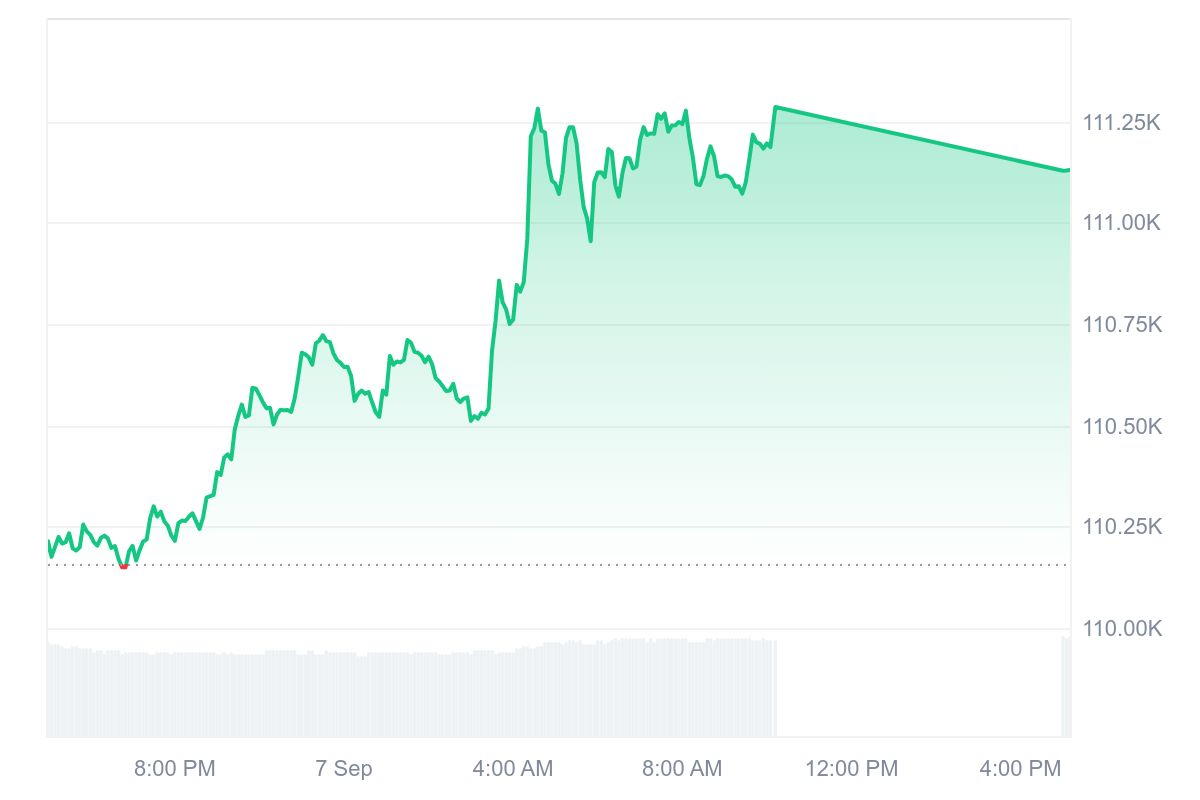Click the middle of the straight descending line segment
1200x800 pixels.
pyautogui.click(x=922, y=139)
